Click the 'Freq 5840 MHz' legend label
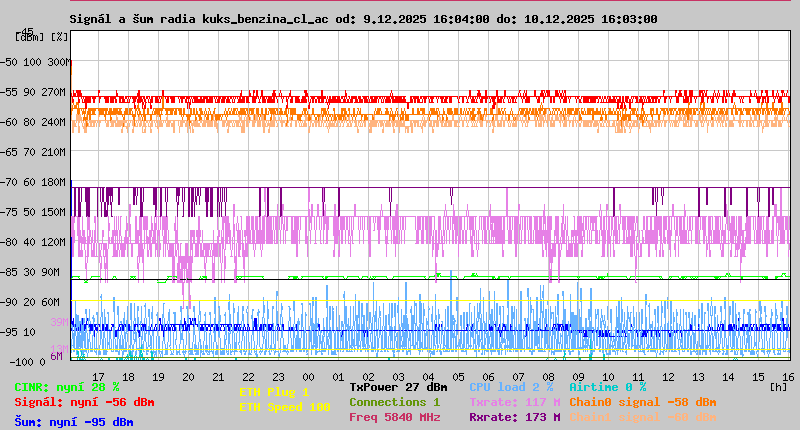Screen dimensions: 800x430 coord(395,417)
